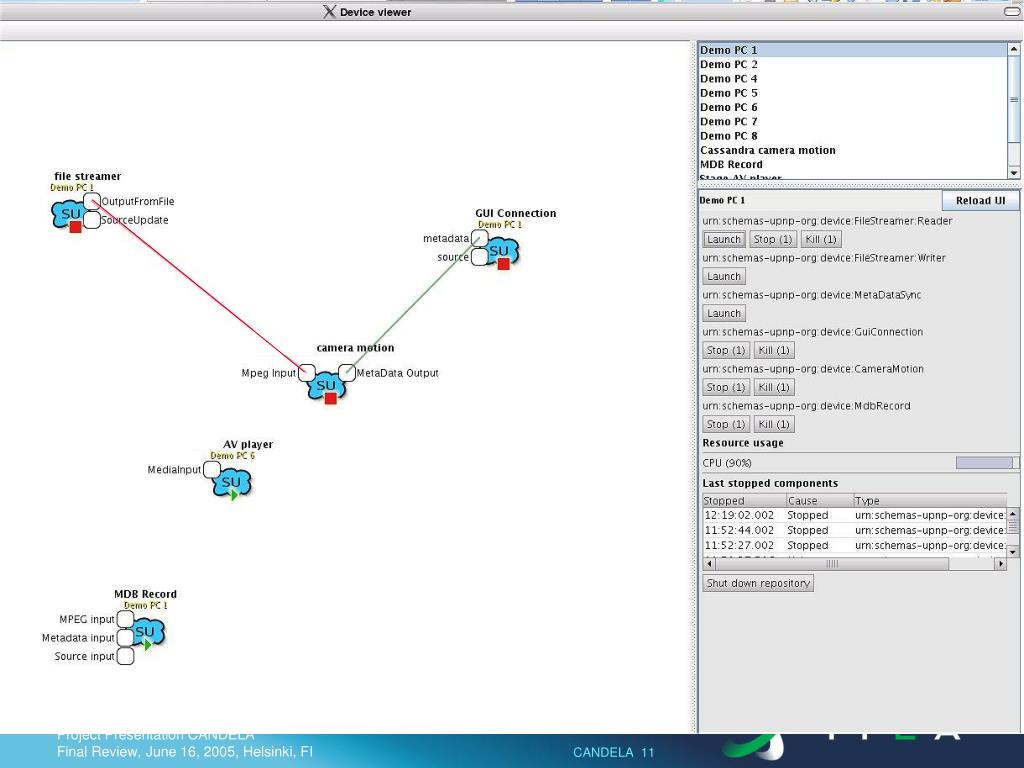The width and height of the screenshot is (1024, 768).
Task: Click the CPU (90%) usage bar
Action: click(987, 463)
